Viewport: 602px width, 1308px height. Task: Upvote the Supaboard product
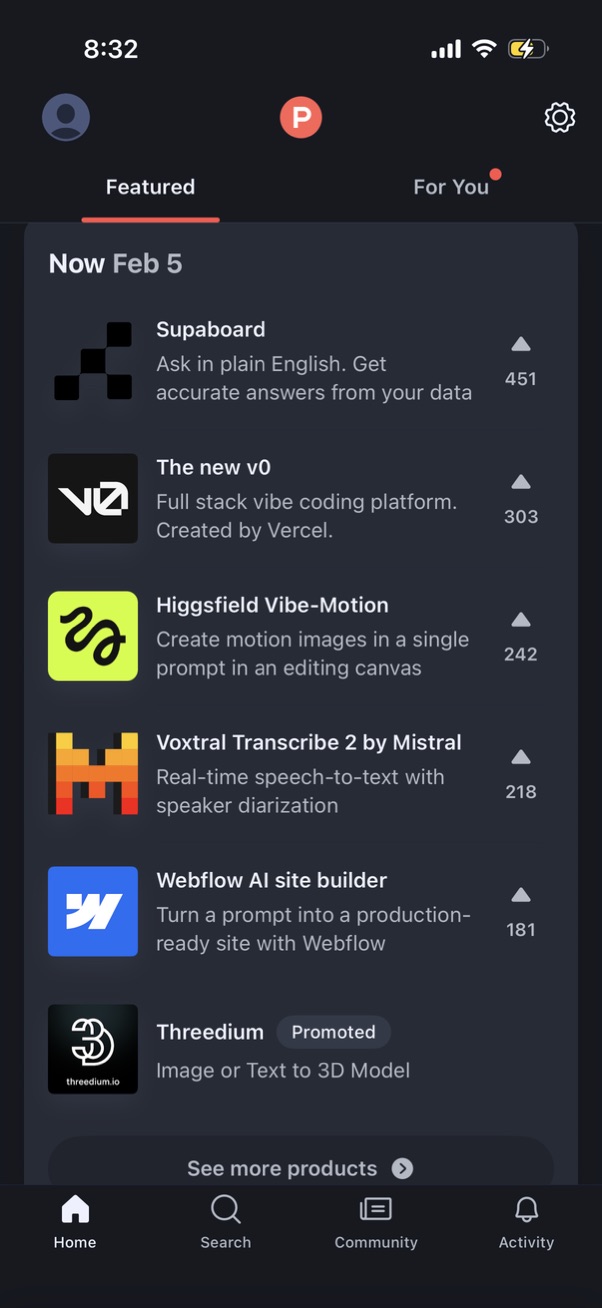tap(520, 360)
